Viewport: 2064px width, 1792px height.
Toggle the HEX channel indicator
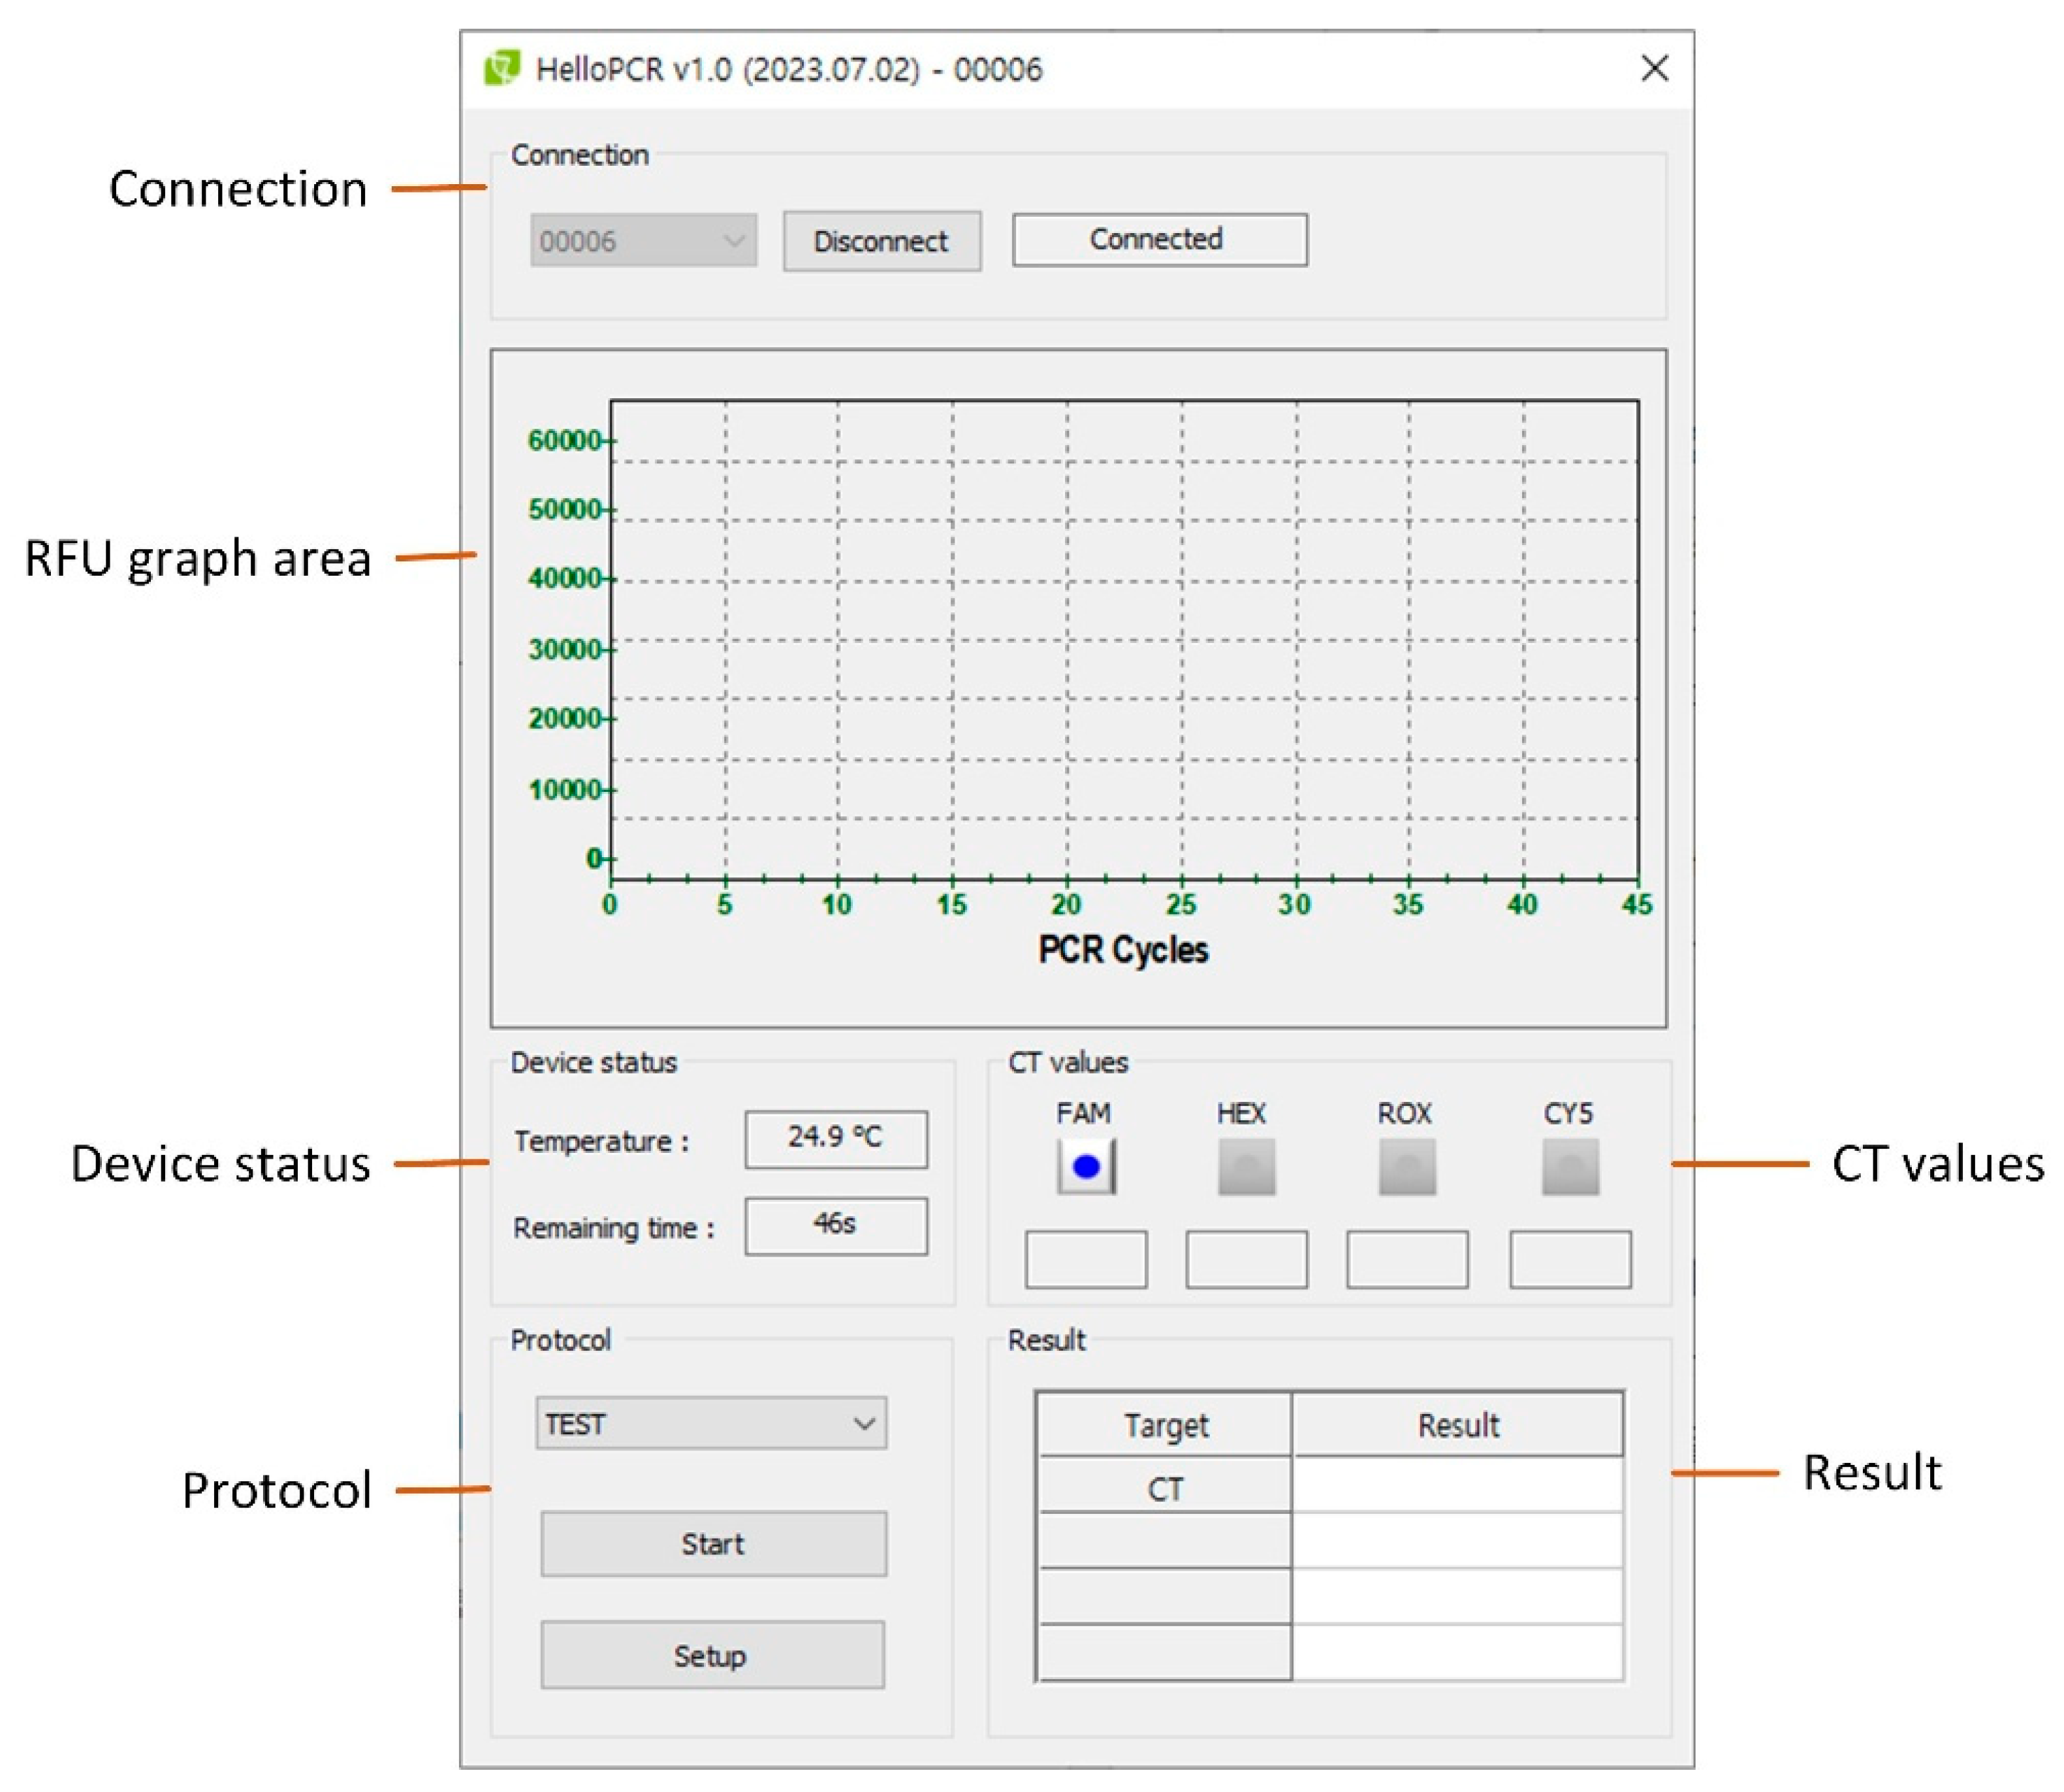(1246, 1166)
